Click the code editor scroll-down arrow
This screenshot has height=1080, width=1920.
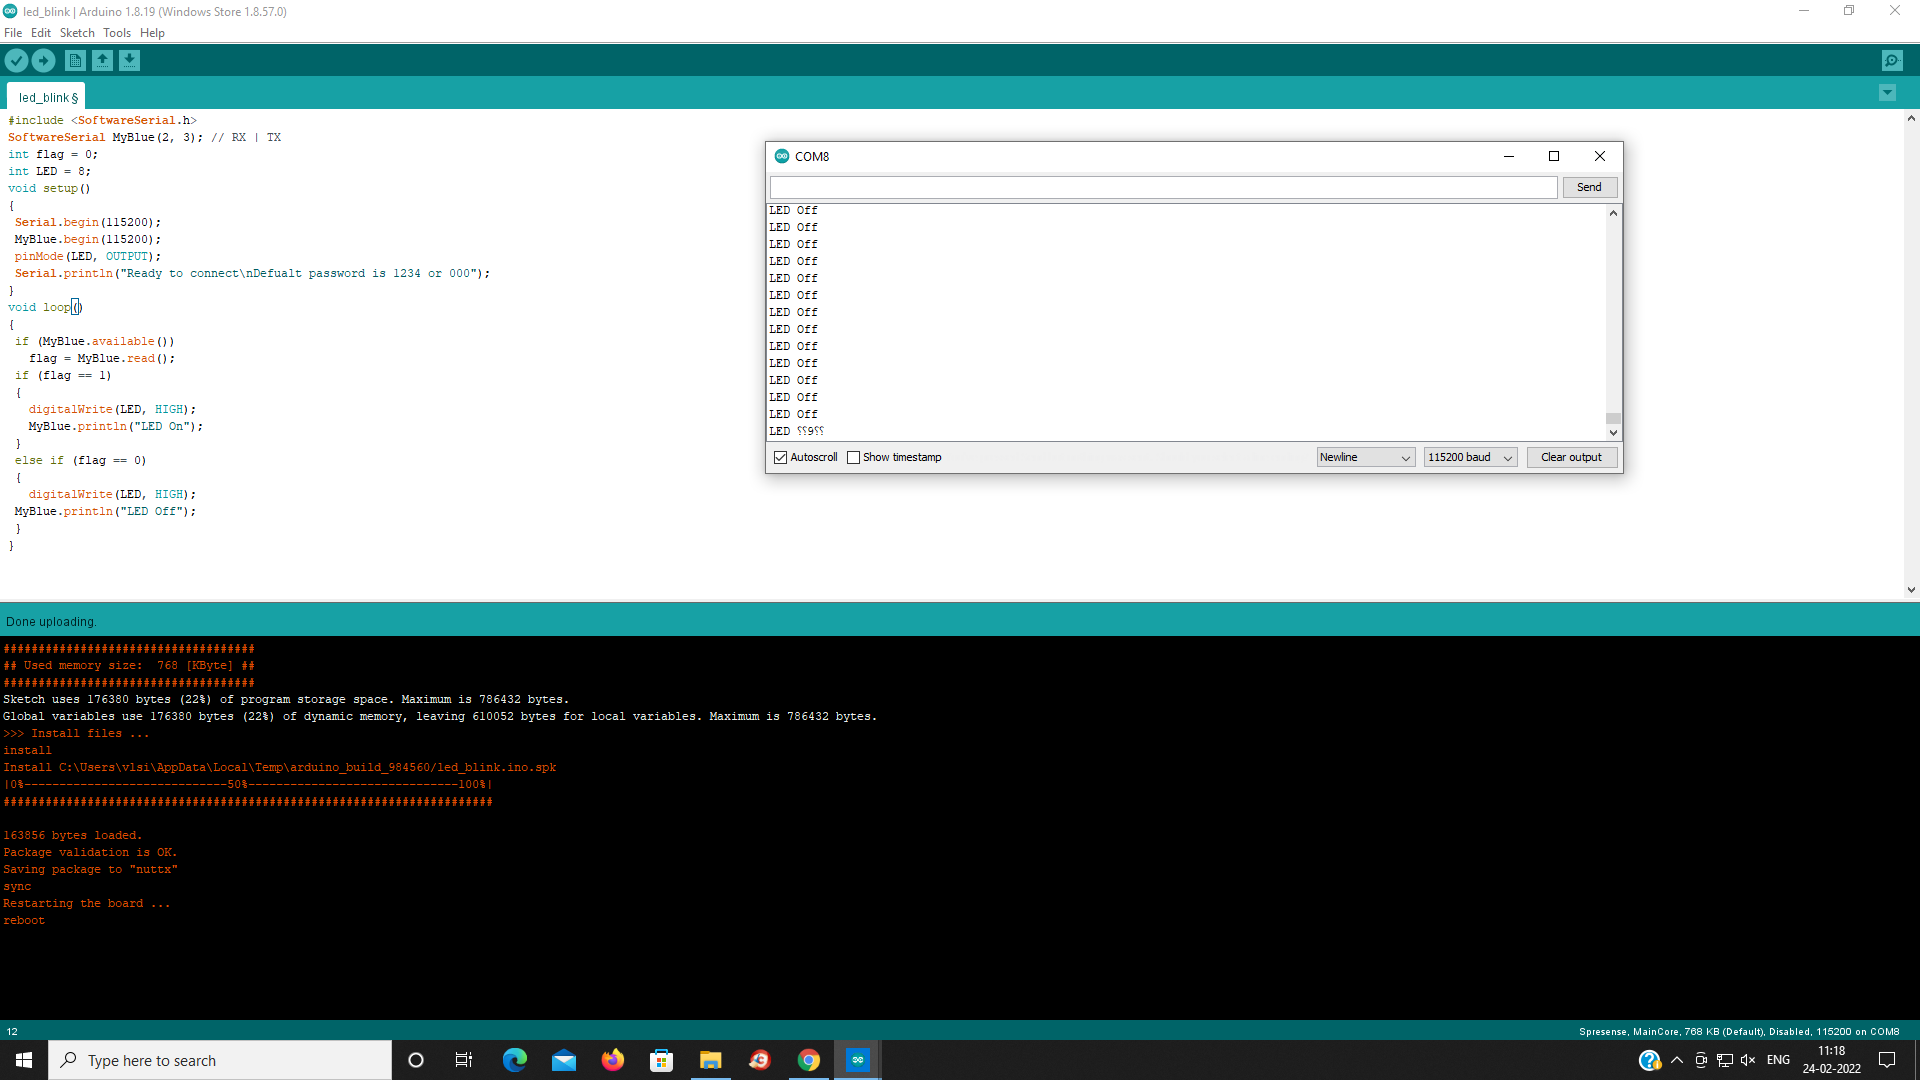(1911, 590)
